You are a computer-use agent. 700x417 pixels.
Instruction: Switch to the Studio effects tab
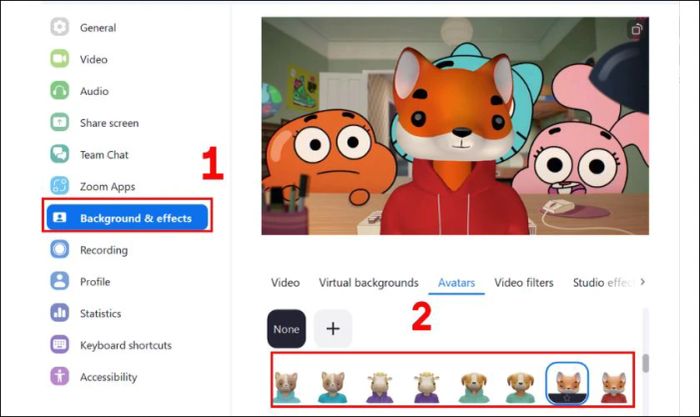coord(603,283)
